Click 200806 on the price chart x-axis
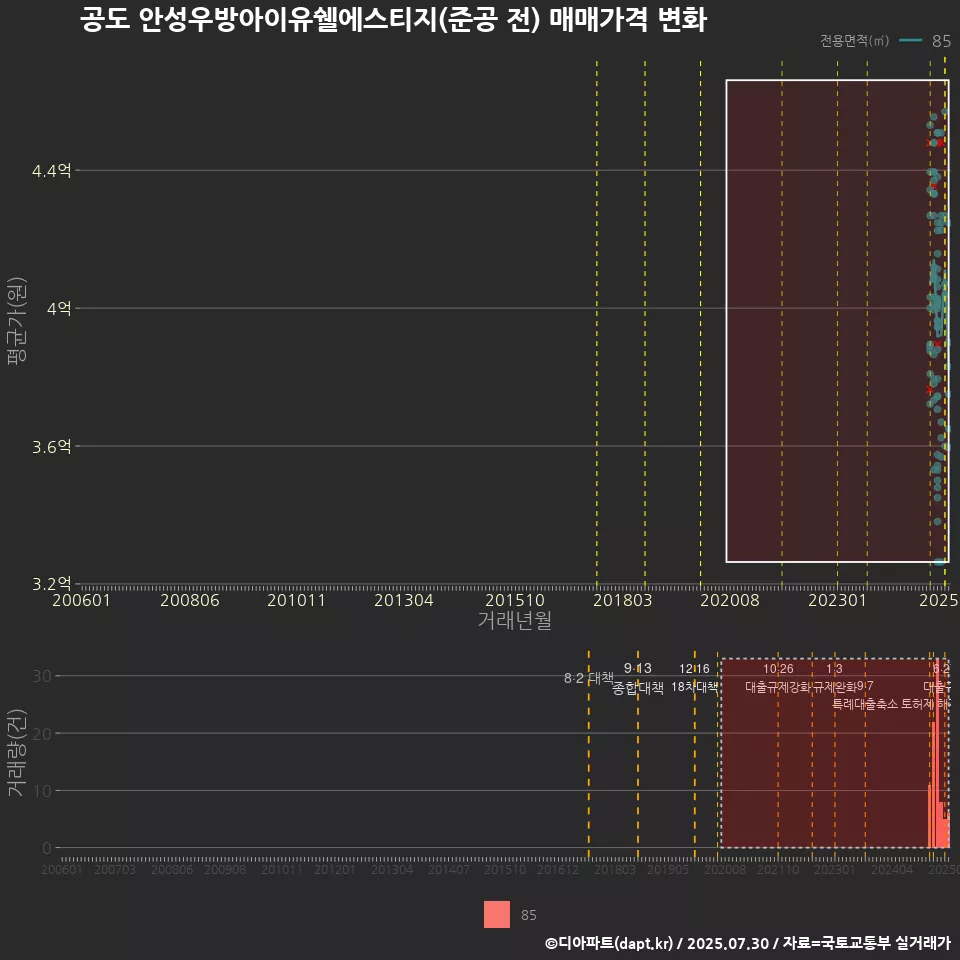Image resolution: width=960 pixels, height=960 pixels. point(190,600)
